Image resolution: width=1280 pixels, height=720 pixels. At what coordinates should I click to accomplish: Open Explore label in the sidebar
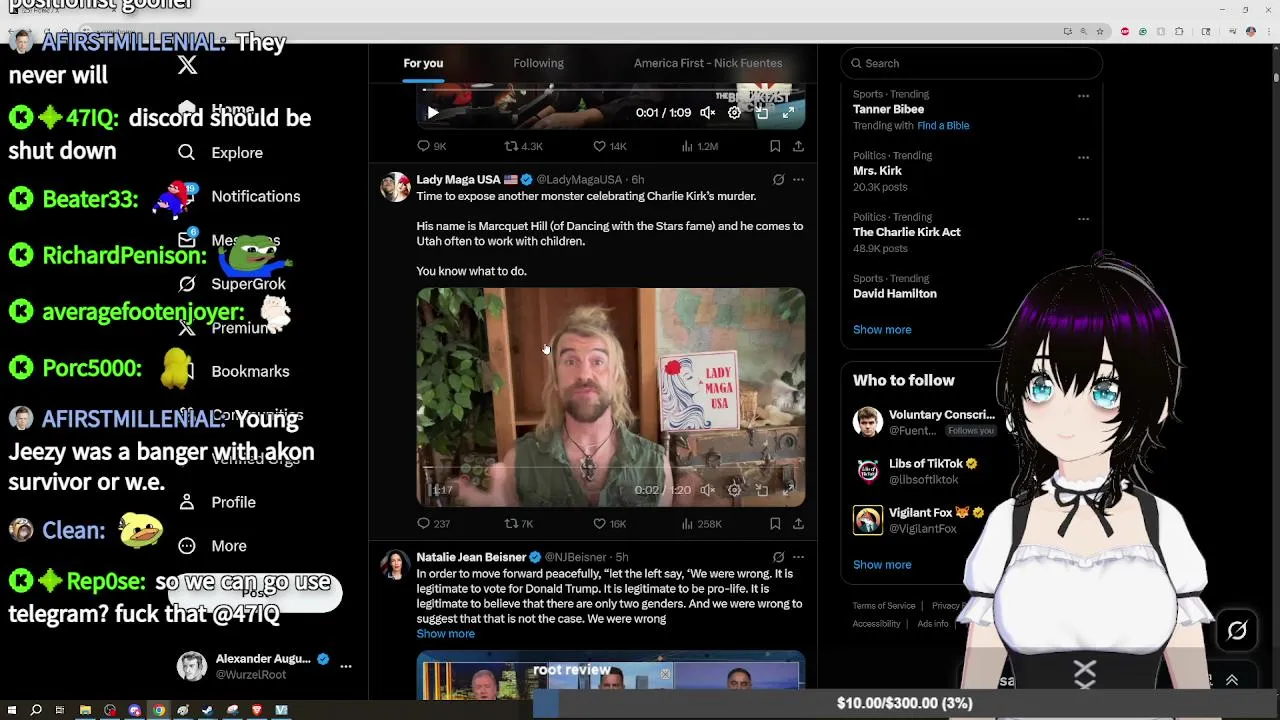[x=237, y=153]
